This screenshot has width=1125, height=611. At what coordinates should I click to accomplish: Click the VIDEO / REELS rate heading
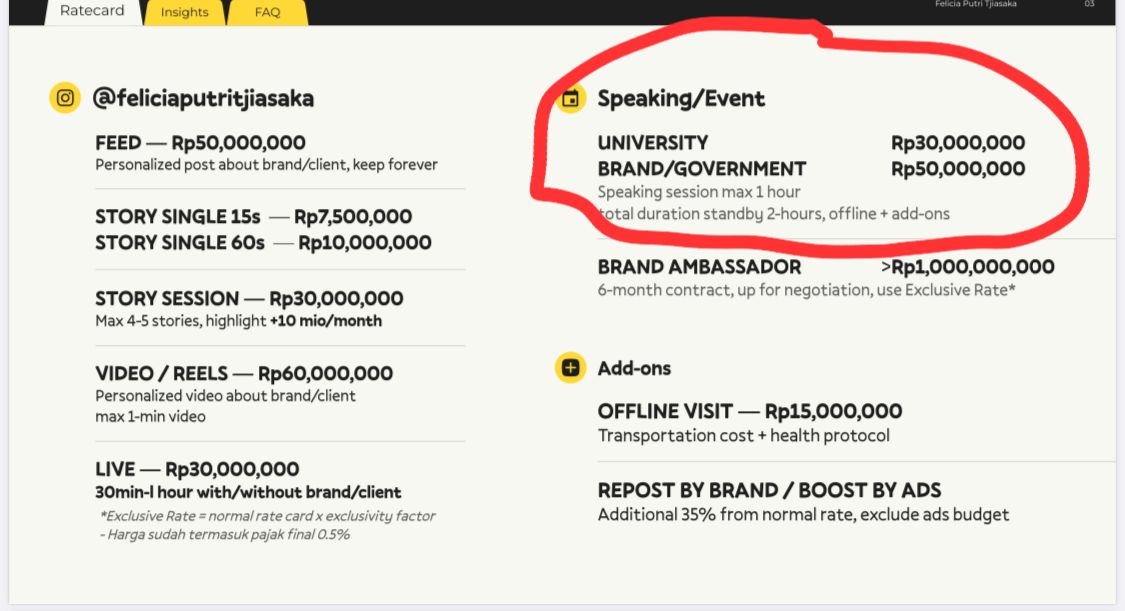coord(244,373)
